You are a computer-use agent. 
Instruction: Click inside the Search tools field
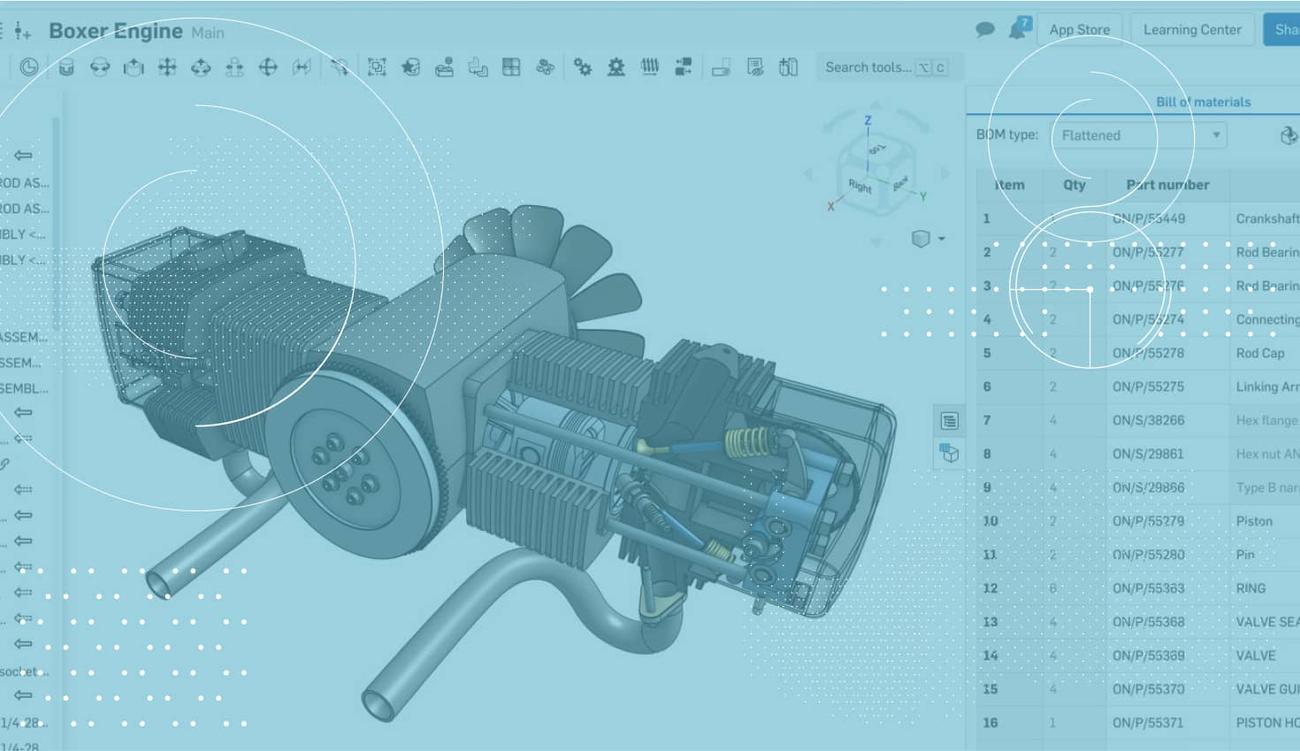878,67
